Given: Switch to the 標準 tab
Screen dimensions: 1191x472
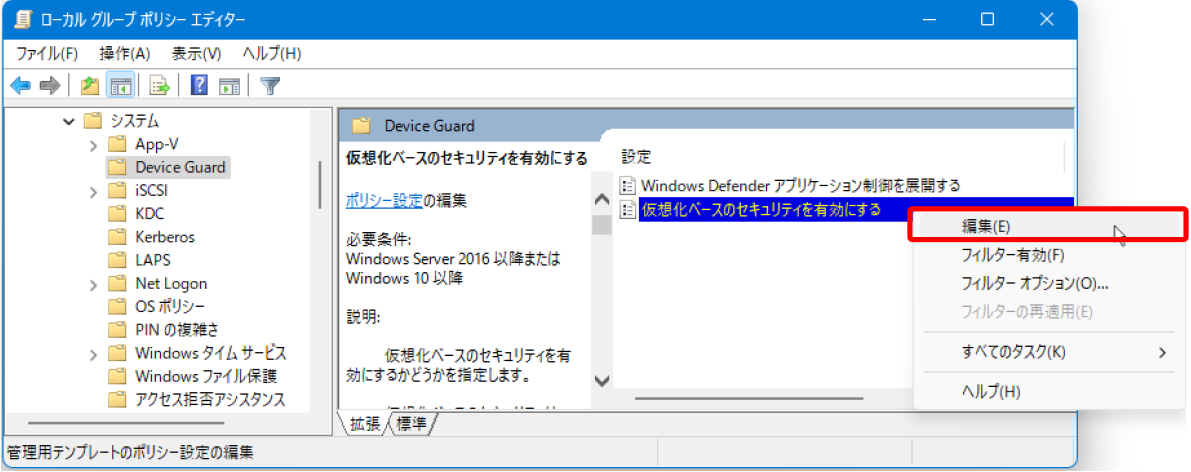Looking at the screenshot, I should click(x=411, y=425).
